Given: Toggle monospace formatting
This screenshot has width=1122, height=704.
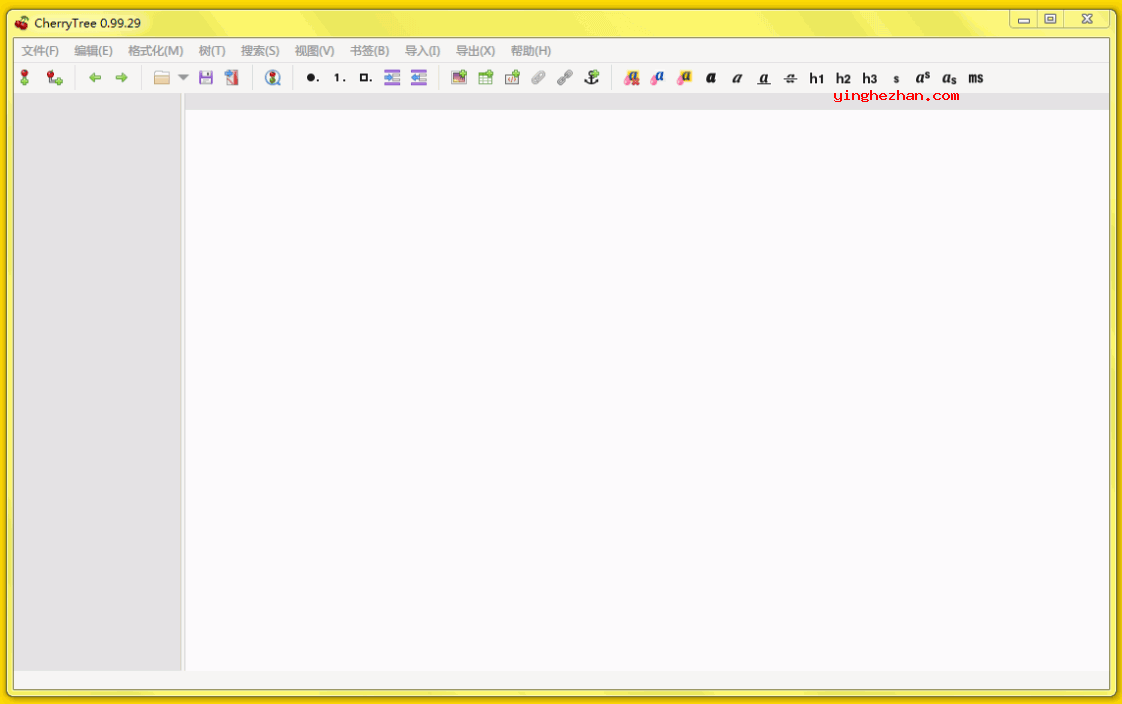Looking at the screenshot, I should tap(976, 78).
